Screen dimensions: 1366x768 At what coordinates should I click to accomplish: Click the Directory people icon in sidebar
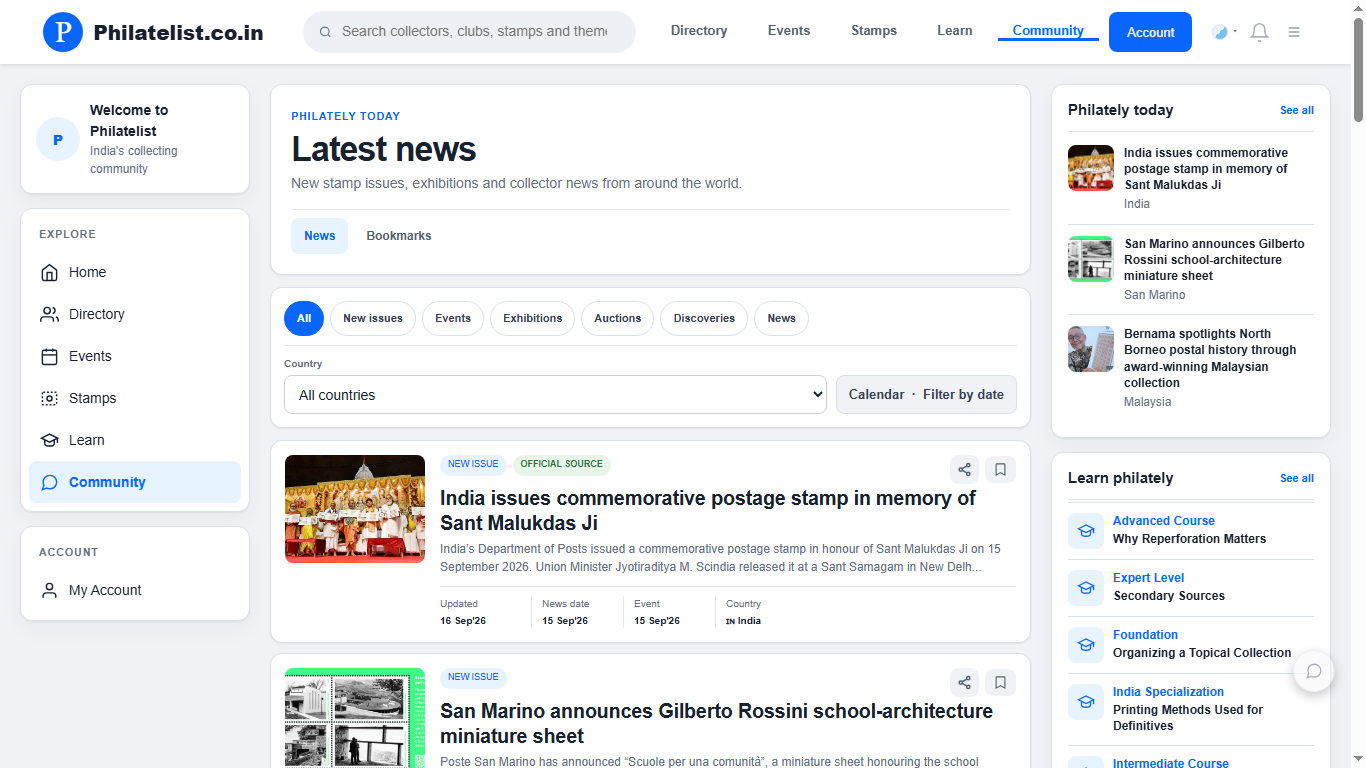49,314
